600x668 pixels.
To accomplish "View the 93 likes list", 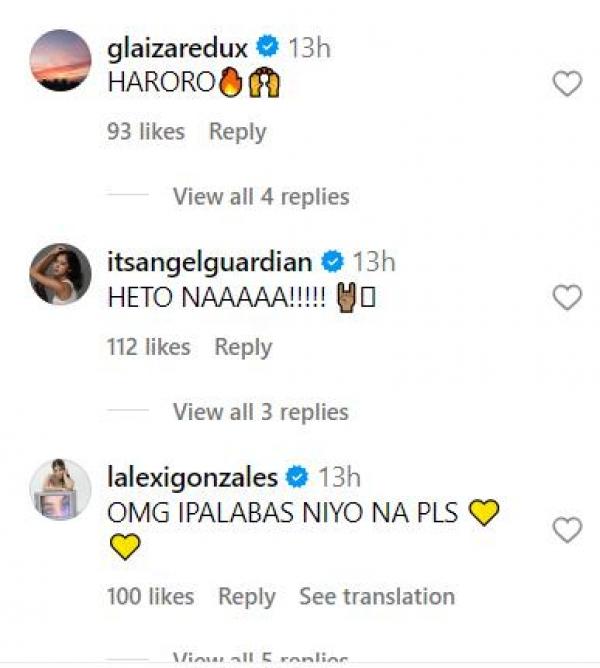I will click(146, 132).
